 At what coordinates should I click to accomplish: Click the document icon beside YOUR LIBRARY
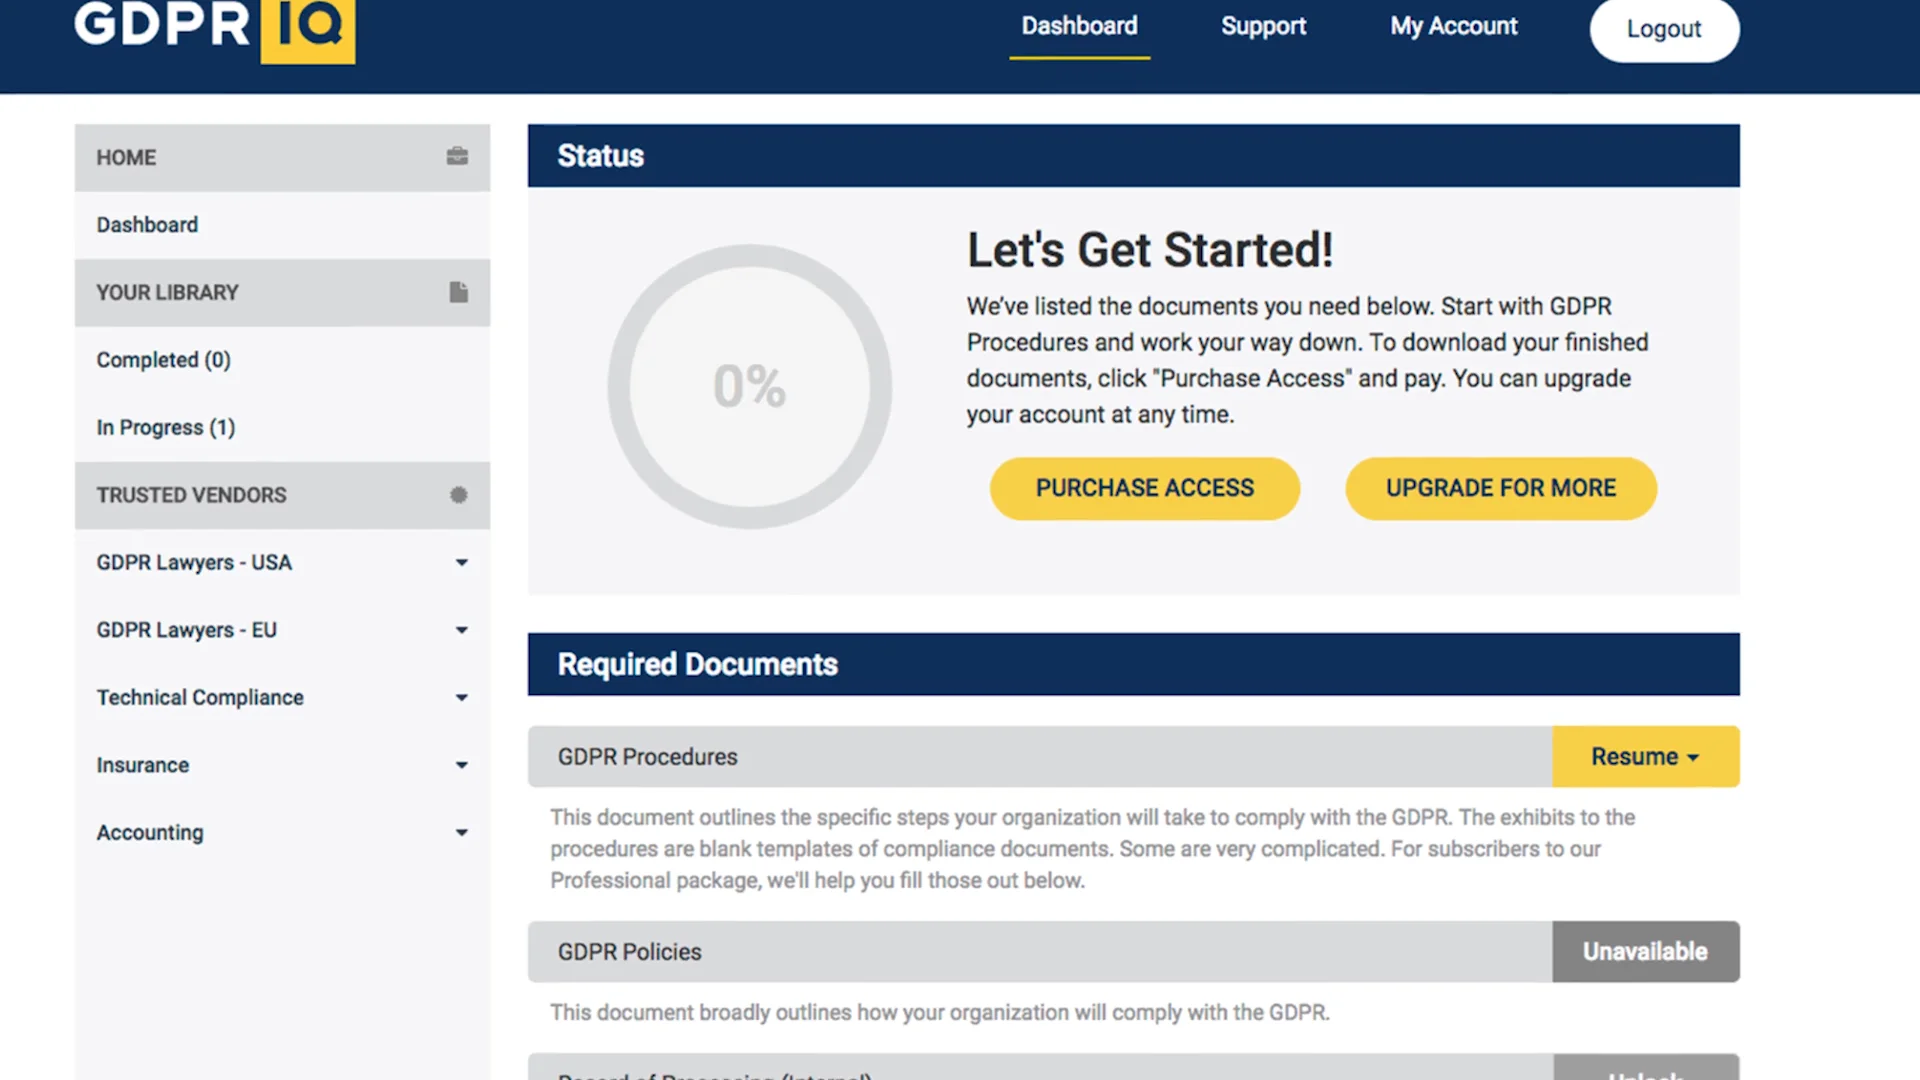pos(458,292)
